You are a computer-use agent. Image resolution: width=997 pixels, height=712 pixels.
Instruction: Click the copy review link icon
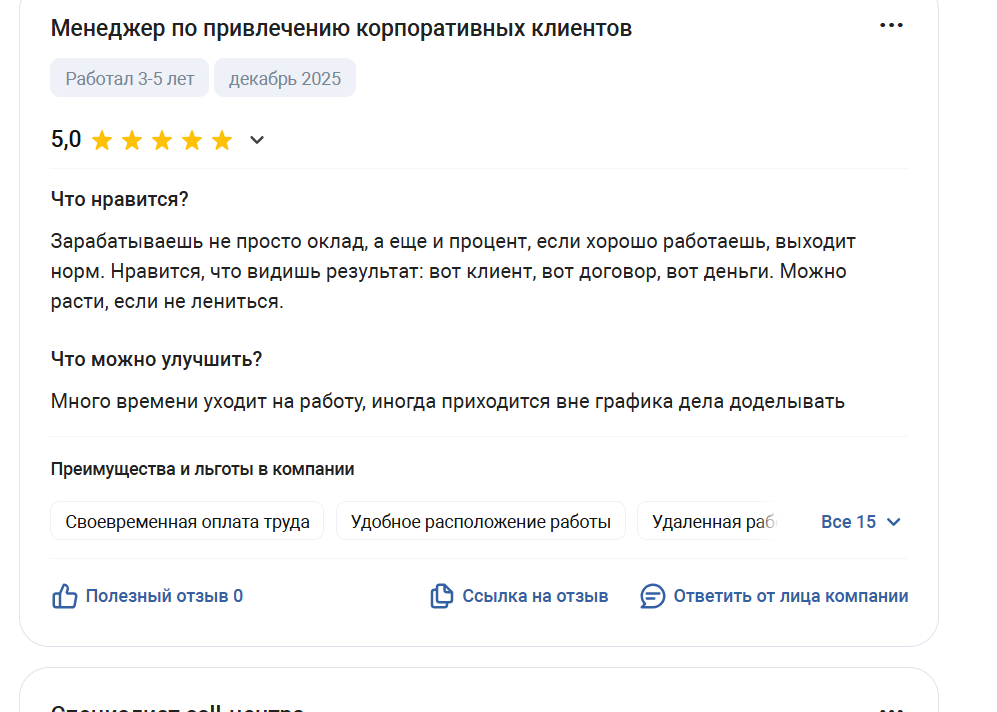[x=441, y=597]
